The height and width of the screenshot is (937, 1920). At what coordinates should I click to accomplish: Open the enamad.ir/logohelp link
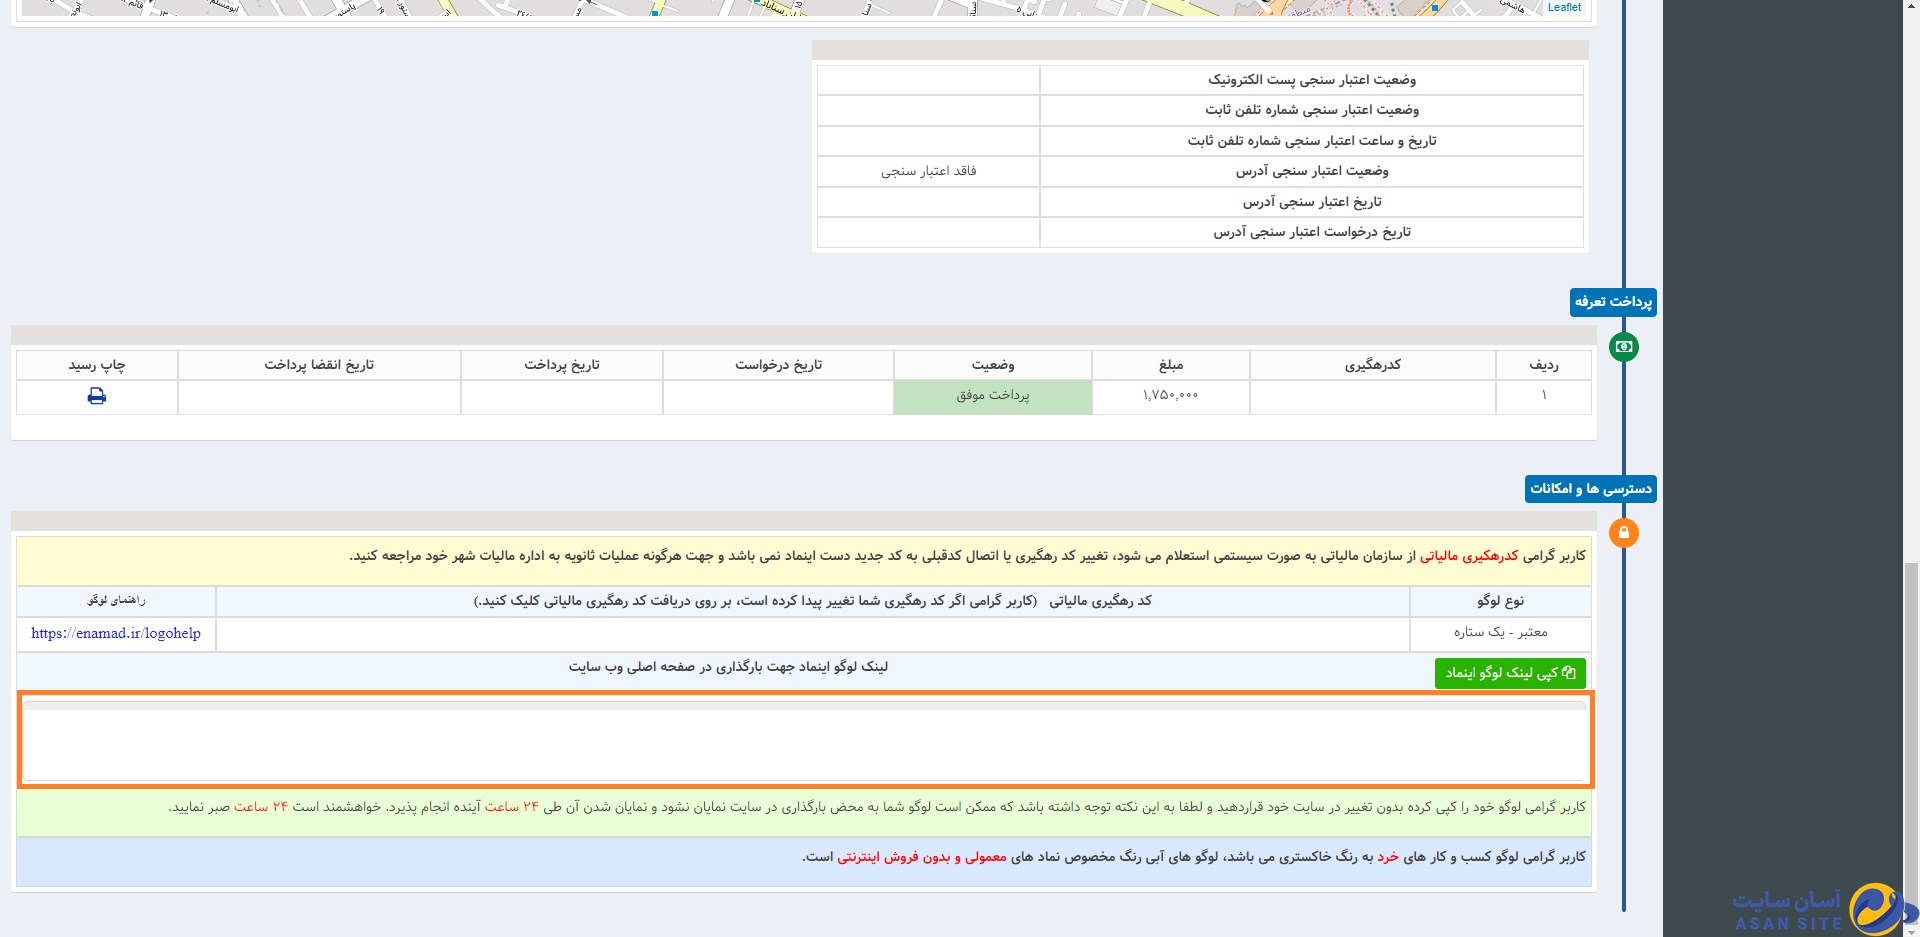[116, 634]
